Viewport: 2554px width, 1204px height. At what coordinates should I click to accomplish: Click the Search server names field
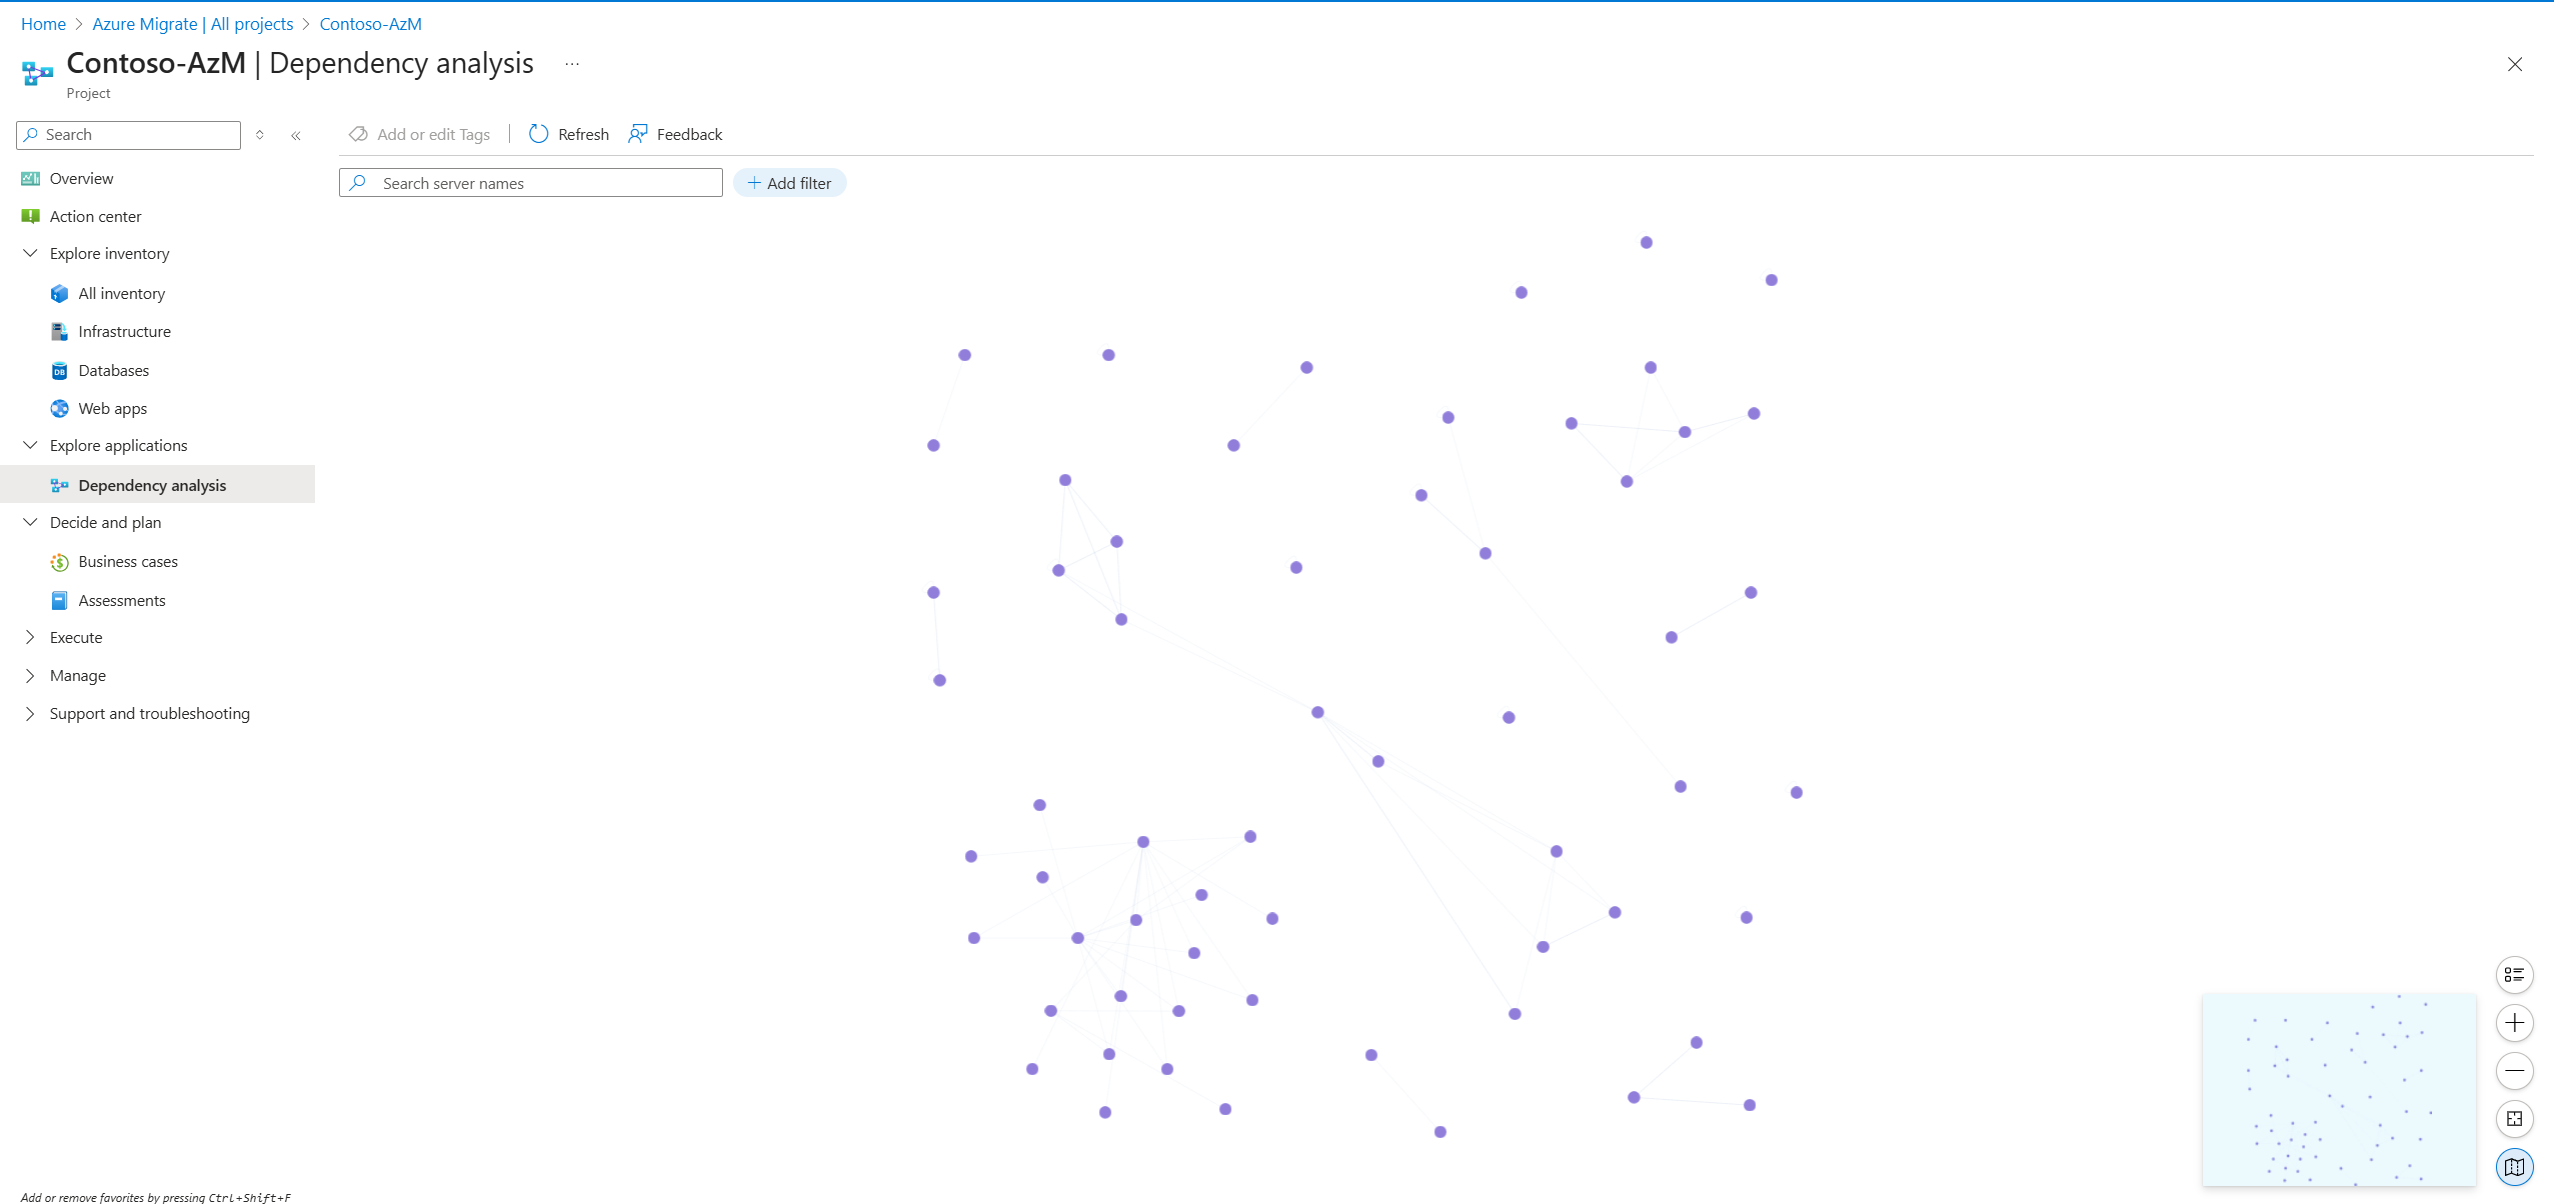[545, 183]
